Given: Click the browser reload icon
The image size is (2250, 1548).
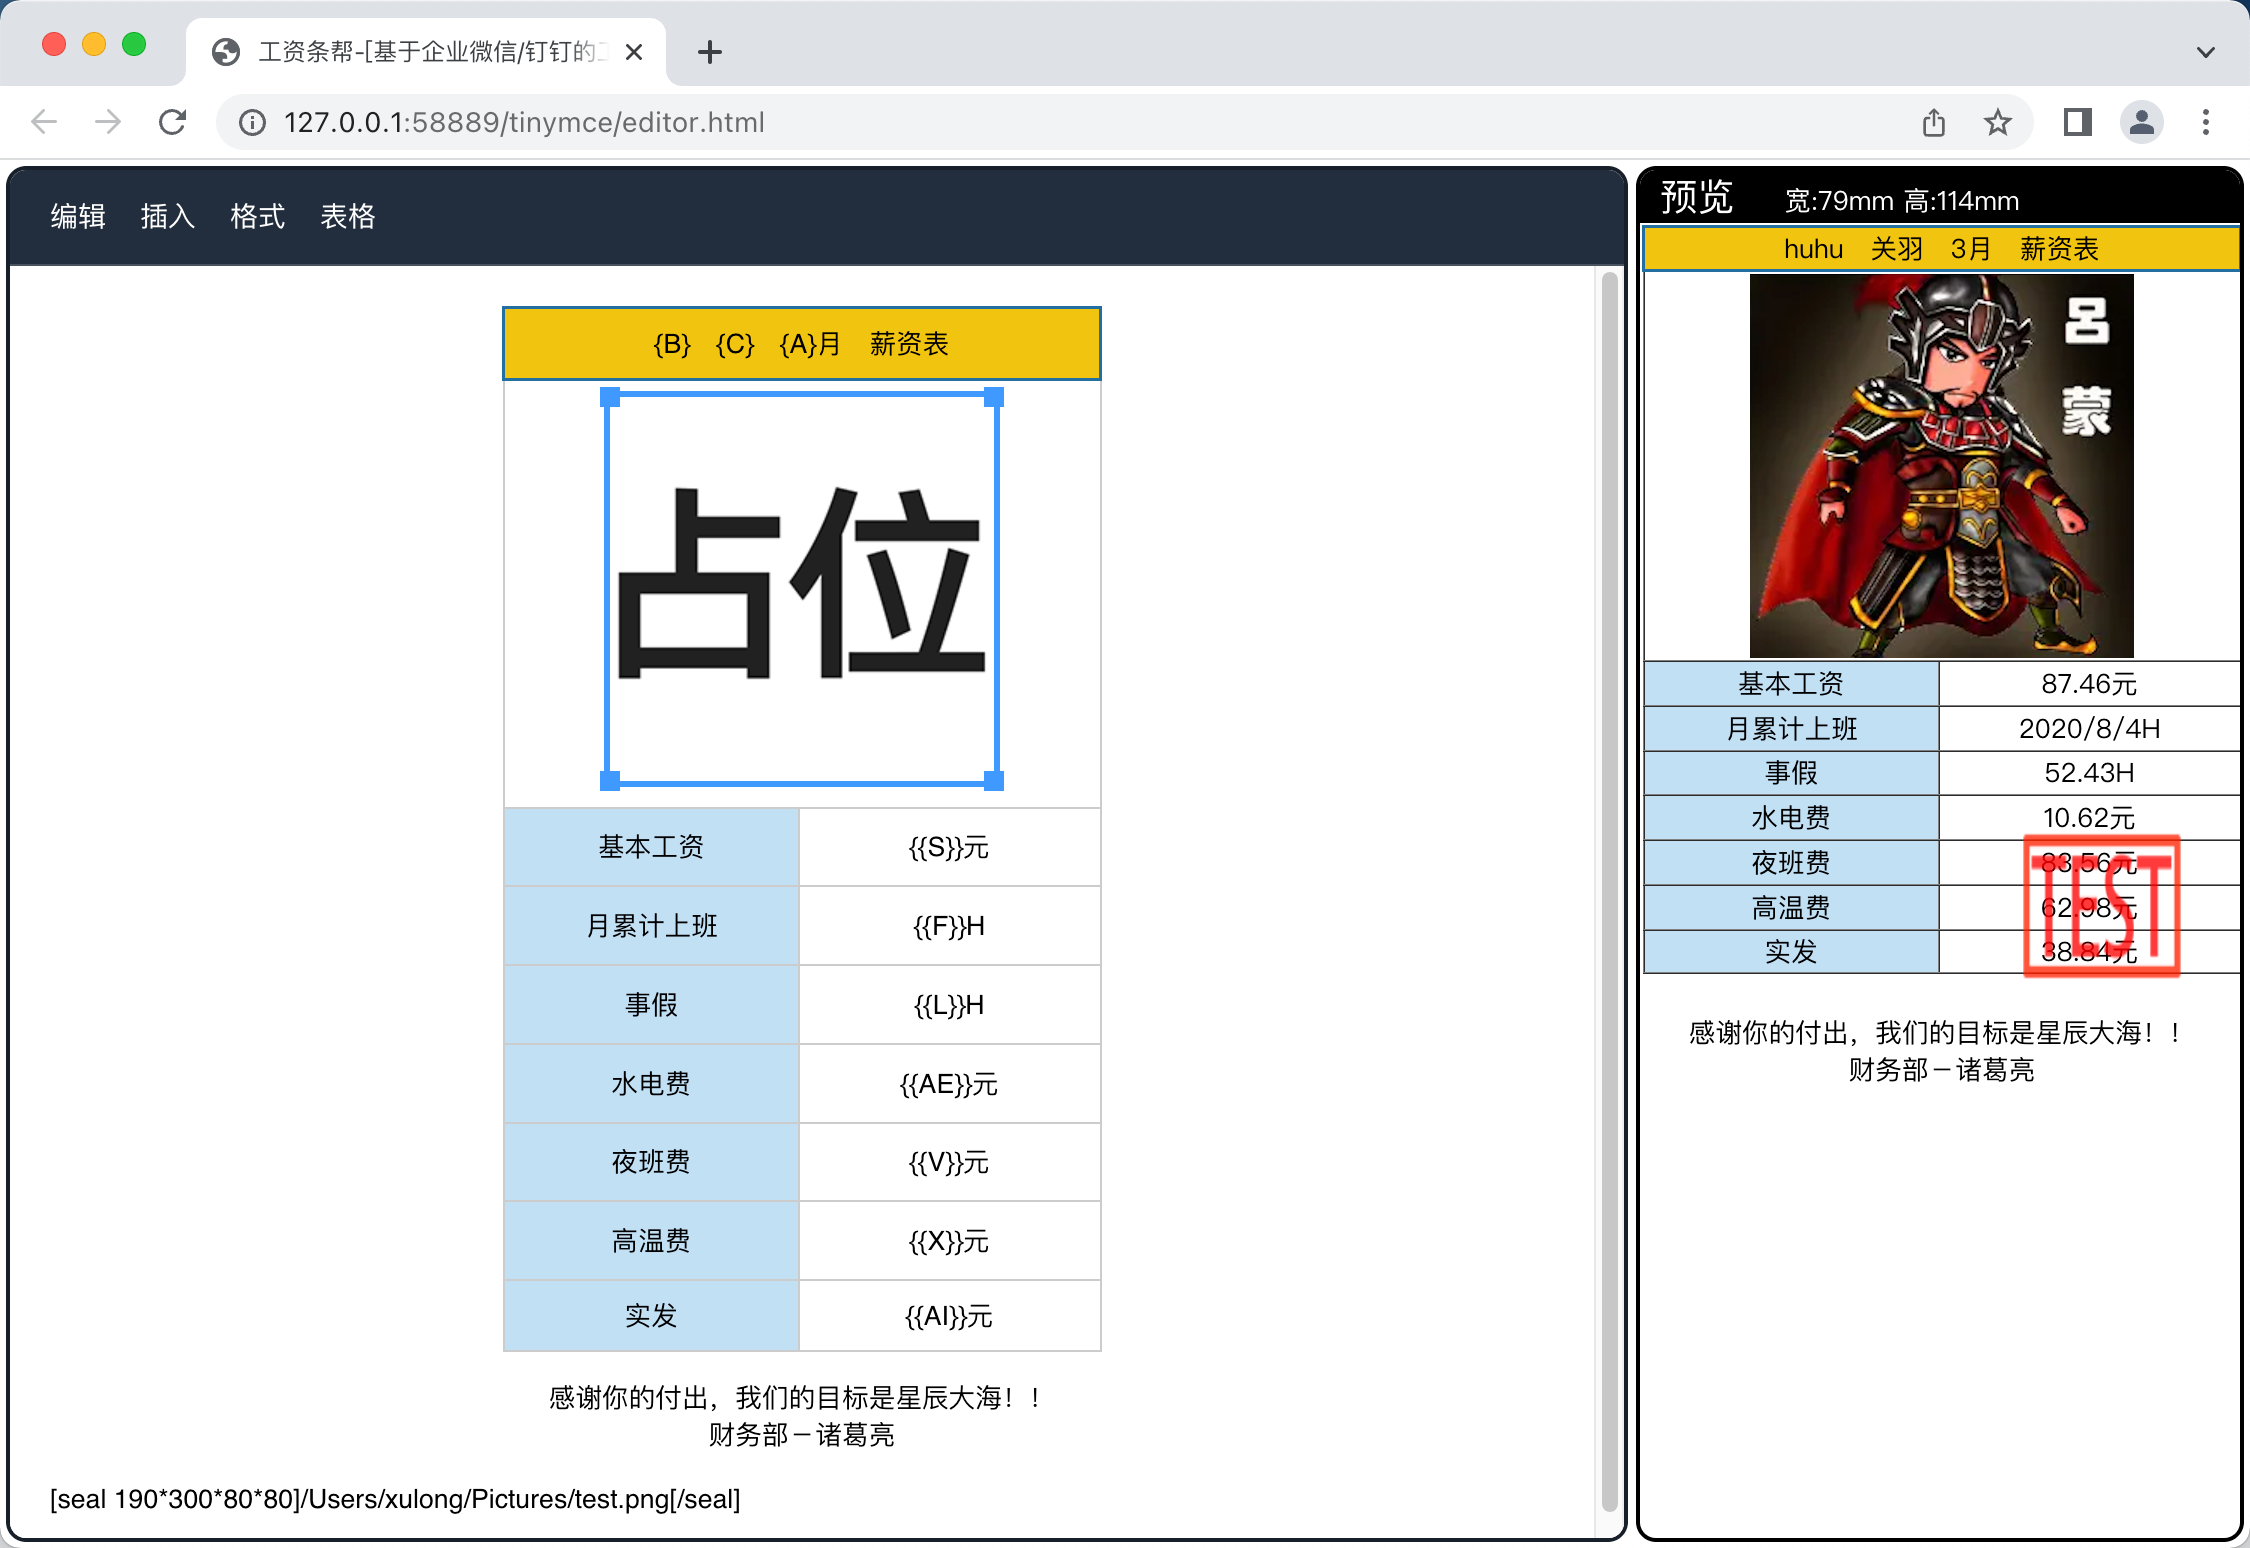Looking at the screenshot, I should pos(173,122).
